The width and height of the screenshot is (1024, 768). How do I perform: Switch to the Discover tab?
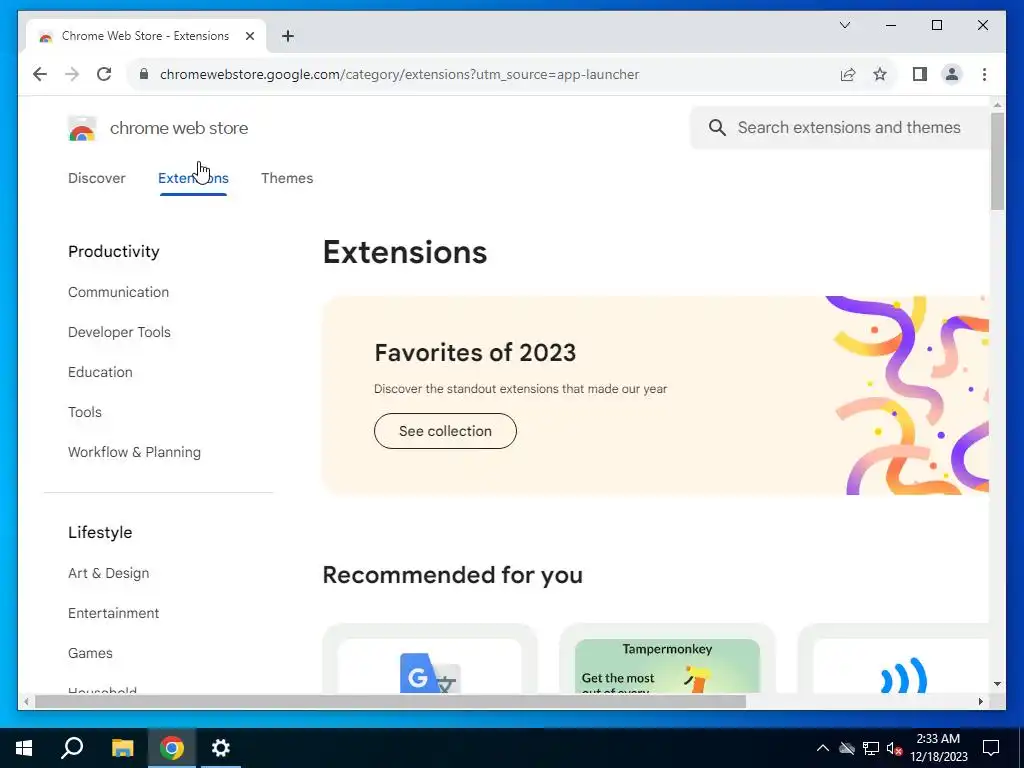[x=97, y=178]
